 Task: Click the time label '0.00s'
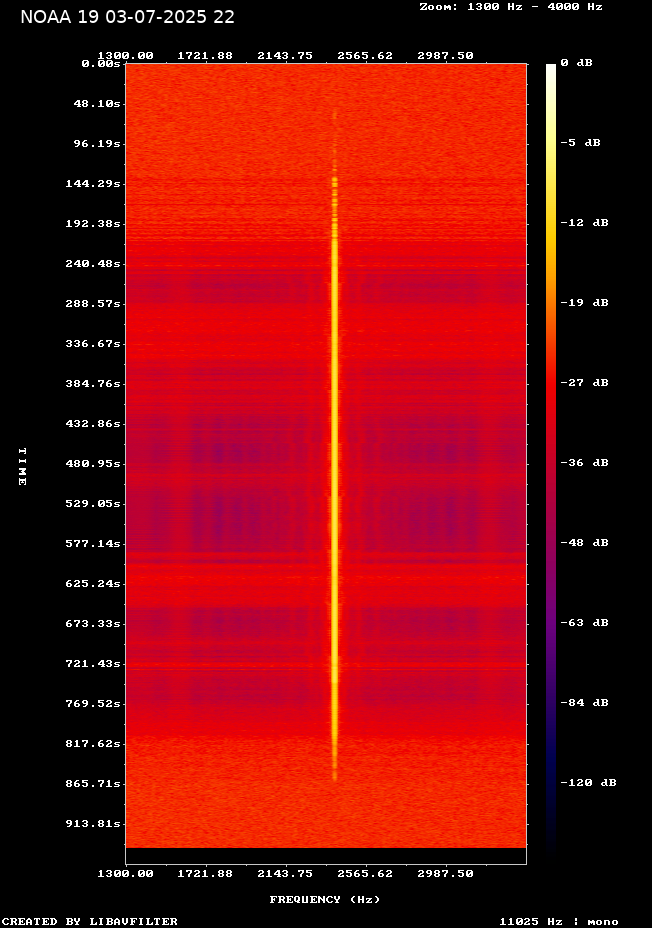click(101, 64)
